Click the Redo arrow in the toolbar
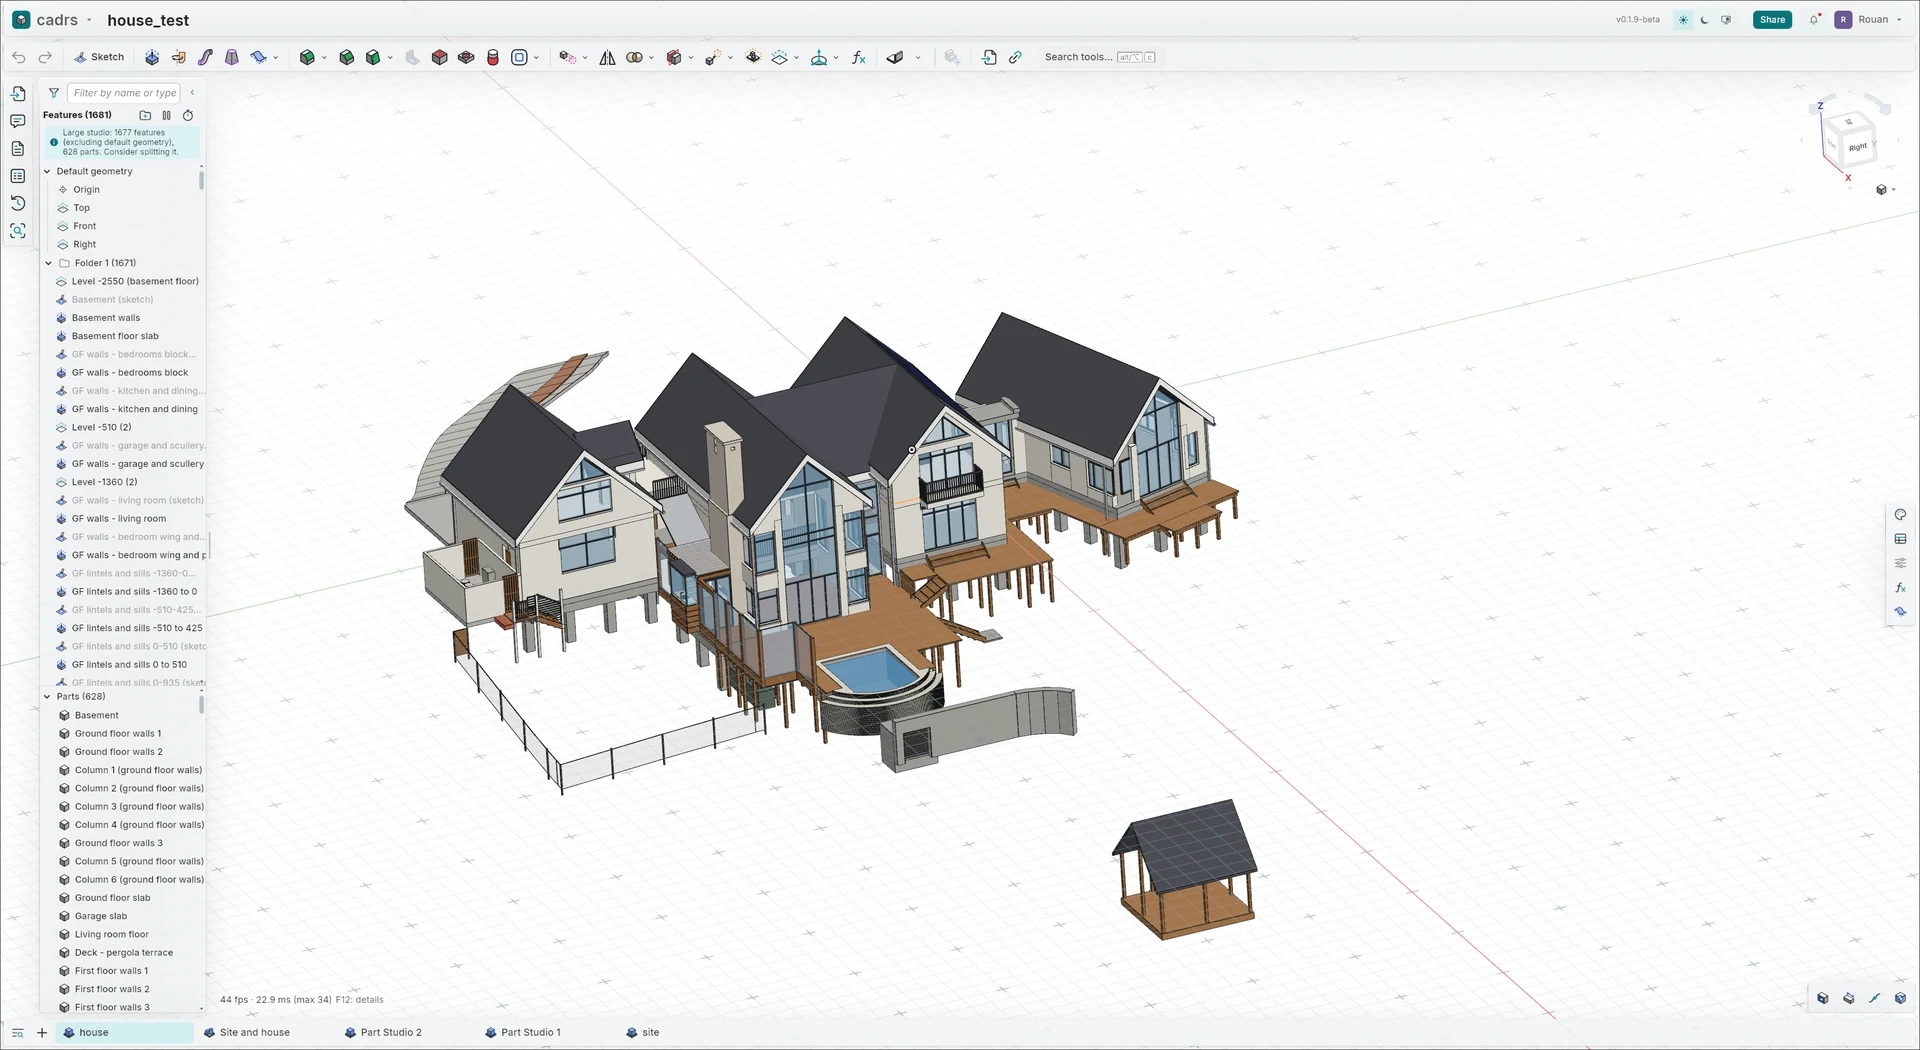 pyautogui.click(x=45, y=58)
